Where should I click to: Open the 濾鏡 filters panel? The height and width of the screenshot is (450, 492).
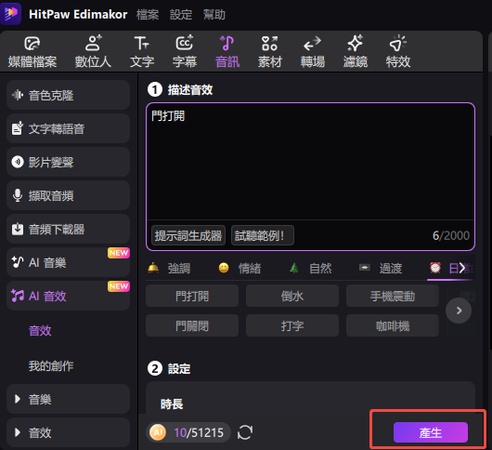click(355, 52)
